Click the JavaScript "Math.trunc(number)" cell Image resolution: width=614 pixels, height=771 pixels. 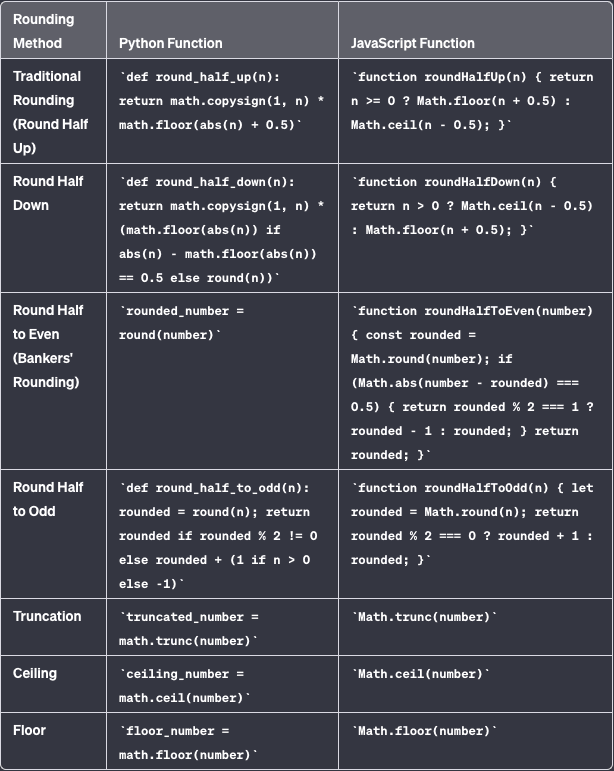point(424,617)
